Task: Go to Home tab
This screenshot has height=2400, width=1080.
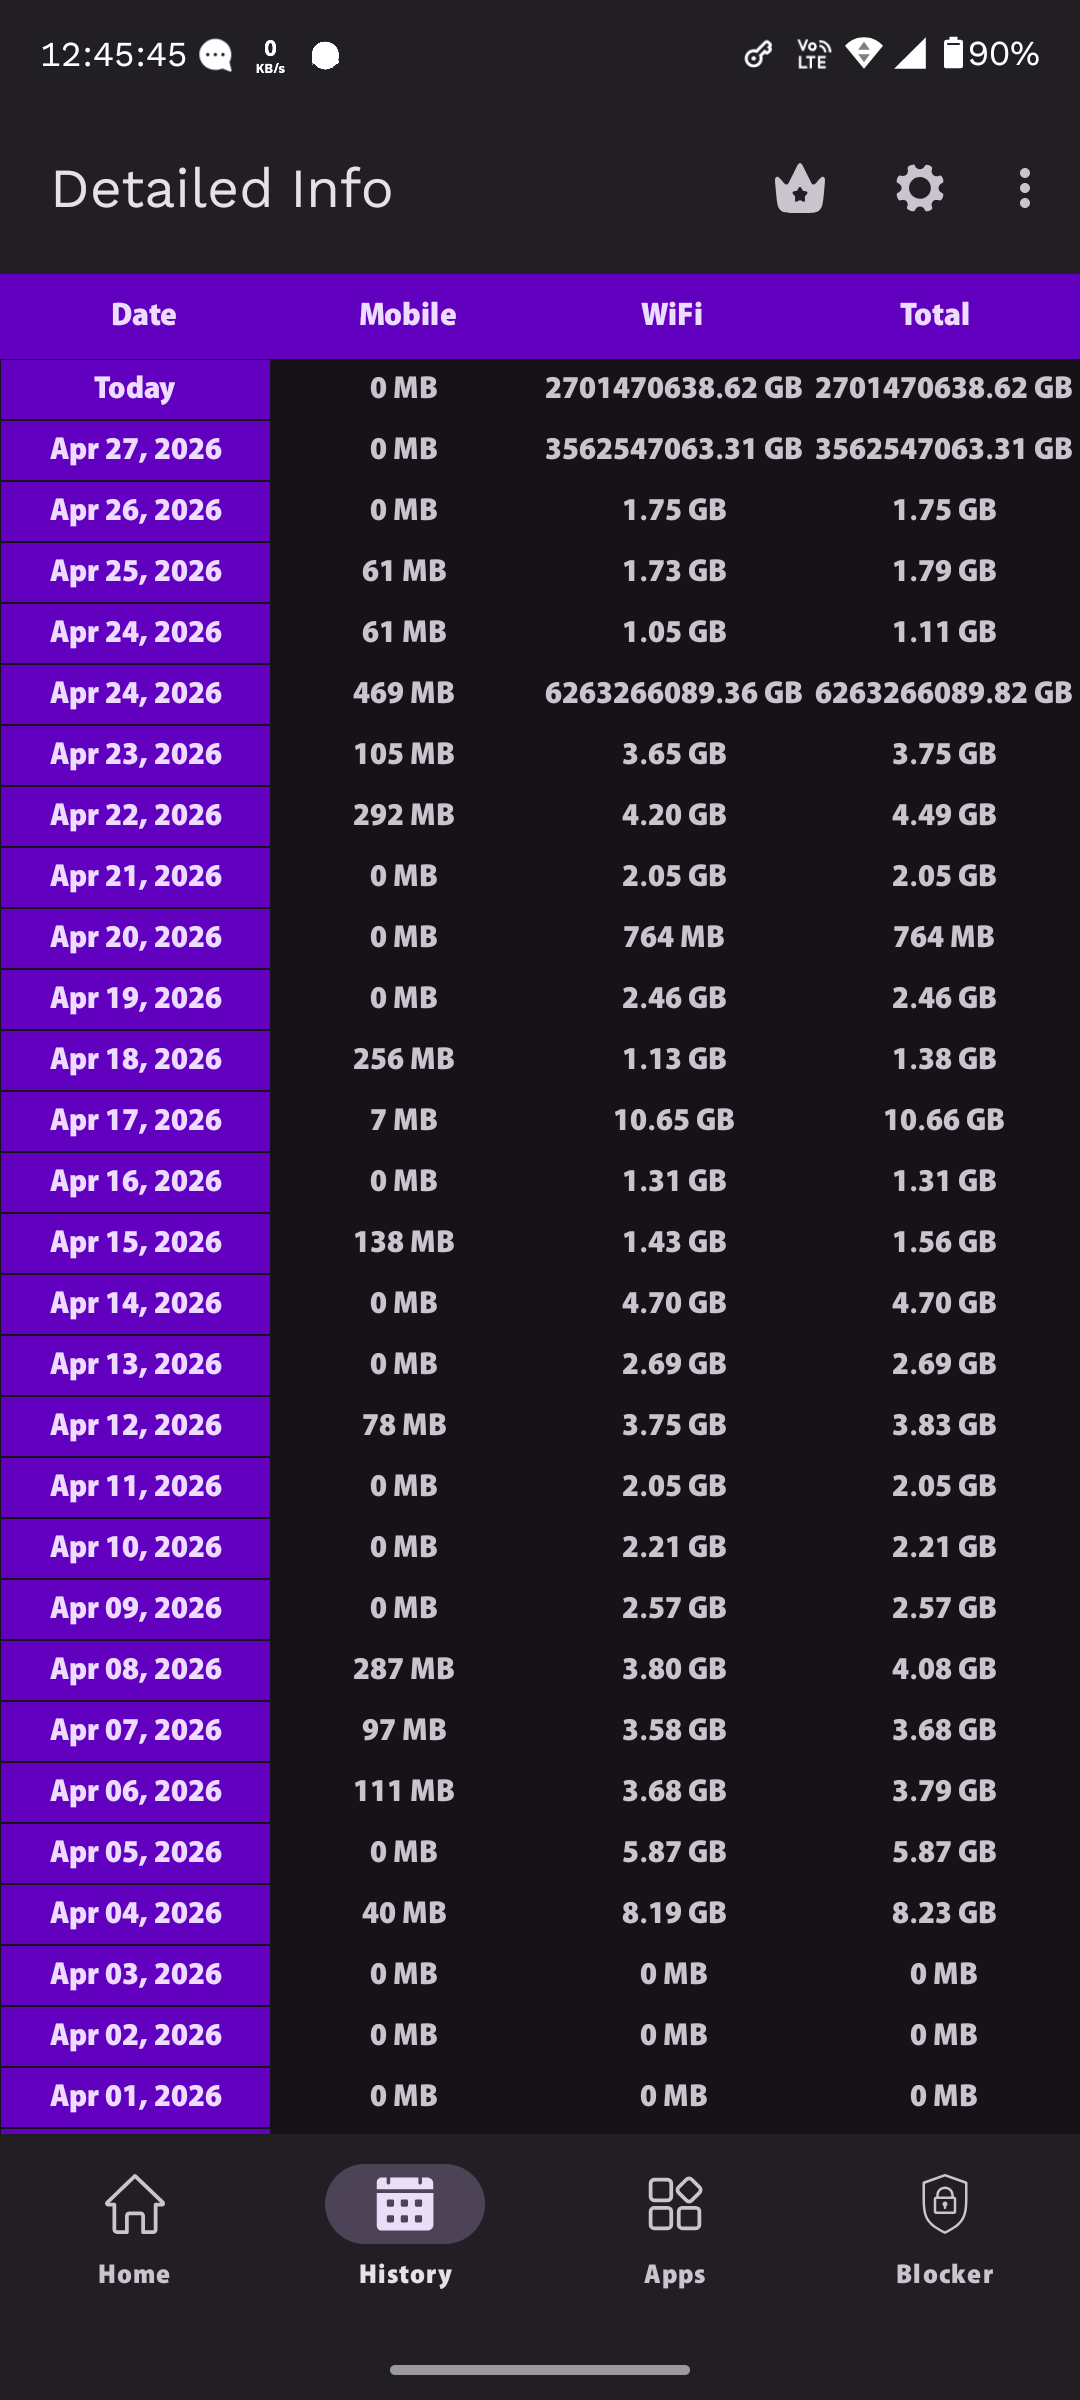Action: [x=134, y=2230]
